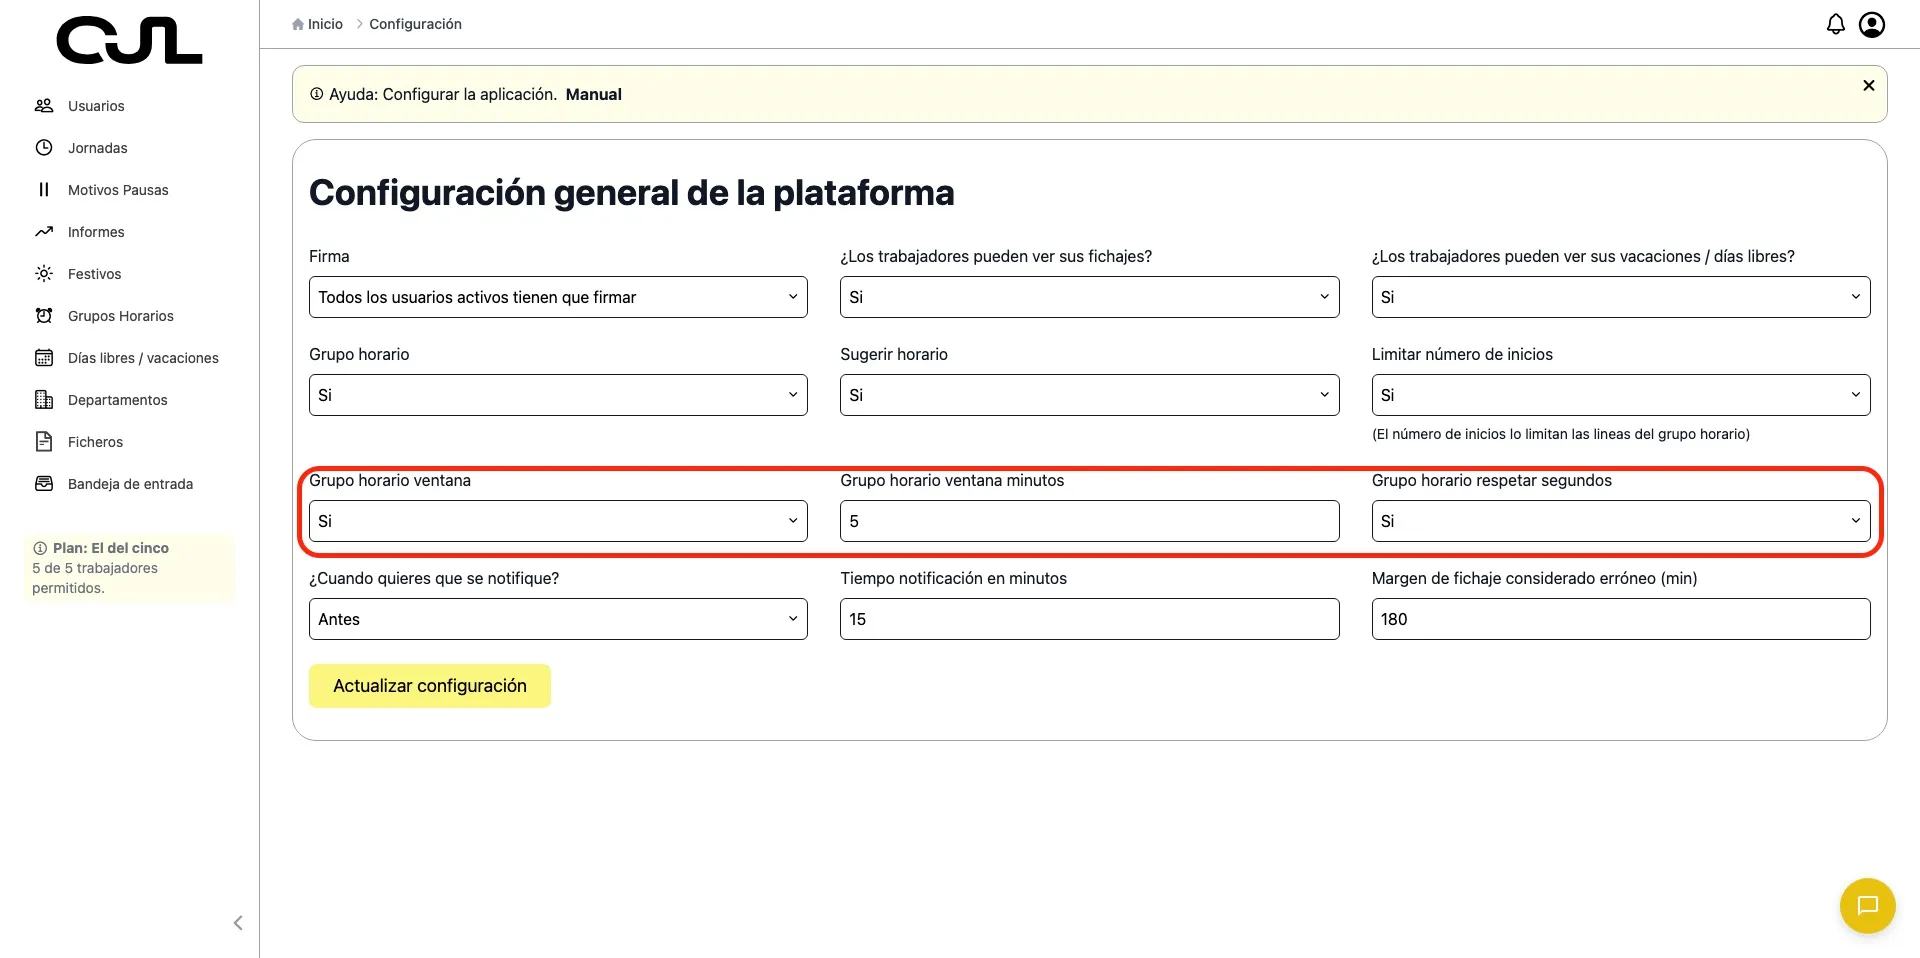Open the chat support bubble
The image size is (1920, 958).
(x=1868, y=906)
